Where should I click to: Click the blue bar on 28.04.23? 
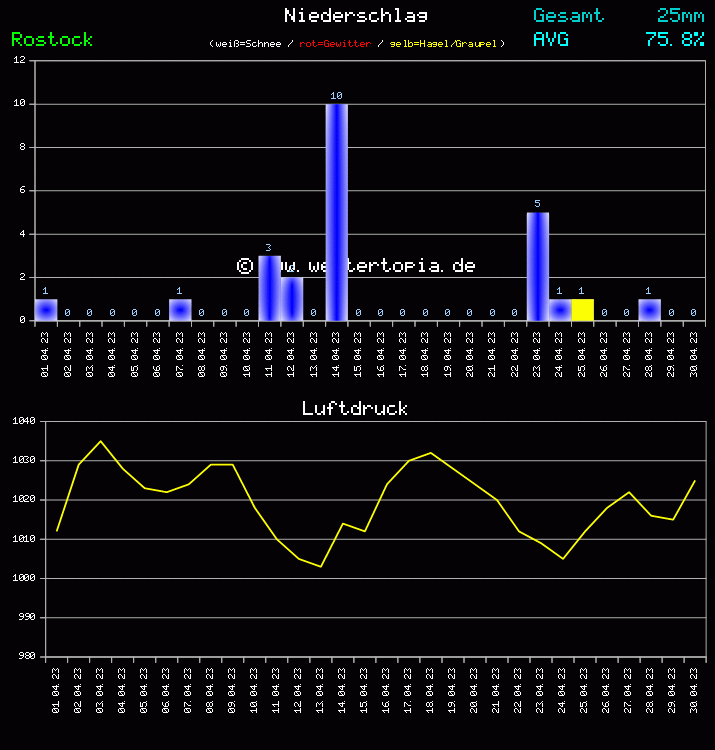tap(649, 310)
